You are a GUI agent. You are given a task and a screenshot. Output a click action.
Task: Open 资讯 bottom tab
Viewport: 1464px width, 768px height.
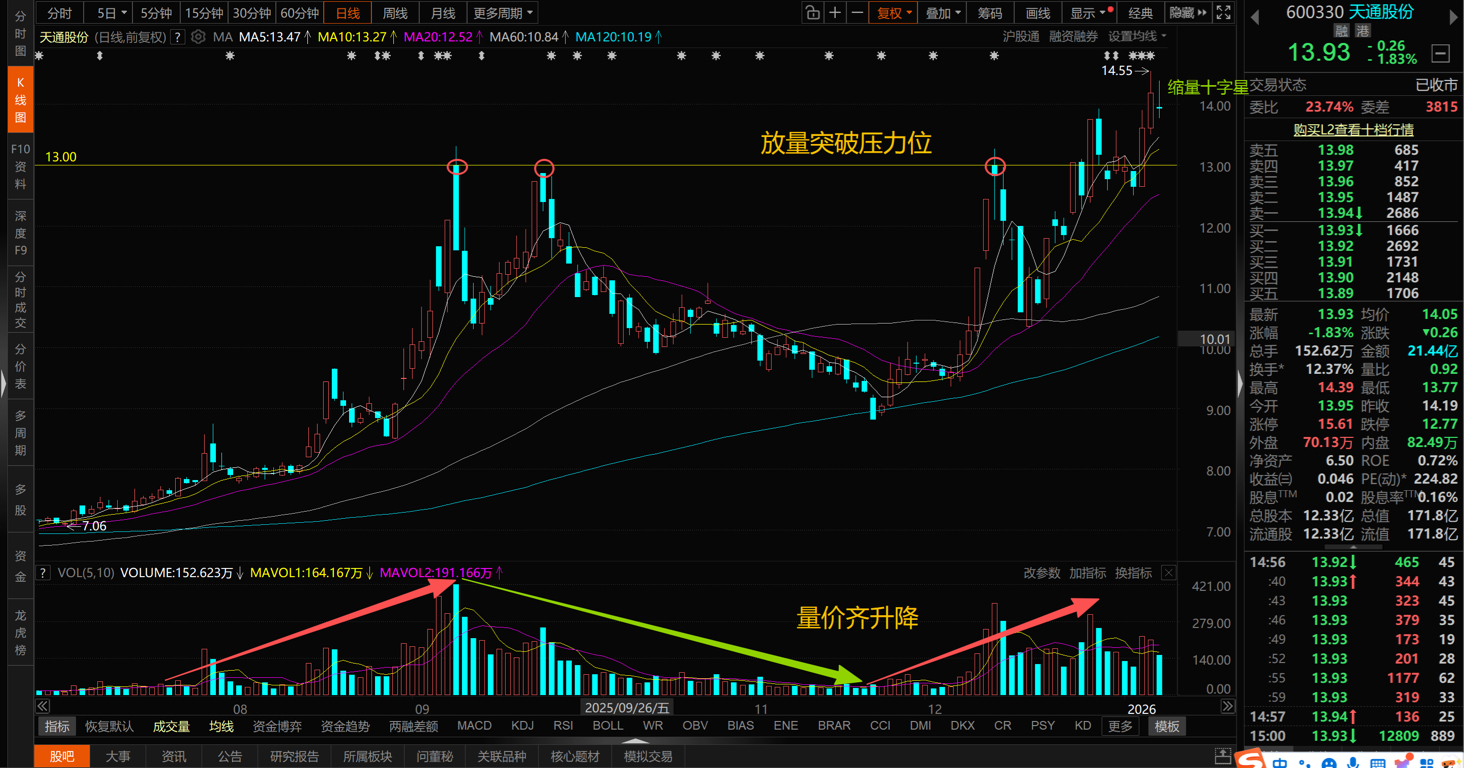(x=174, y=756)
